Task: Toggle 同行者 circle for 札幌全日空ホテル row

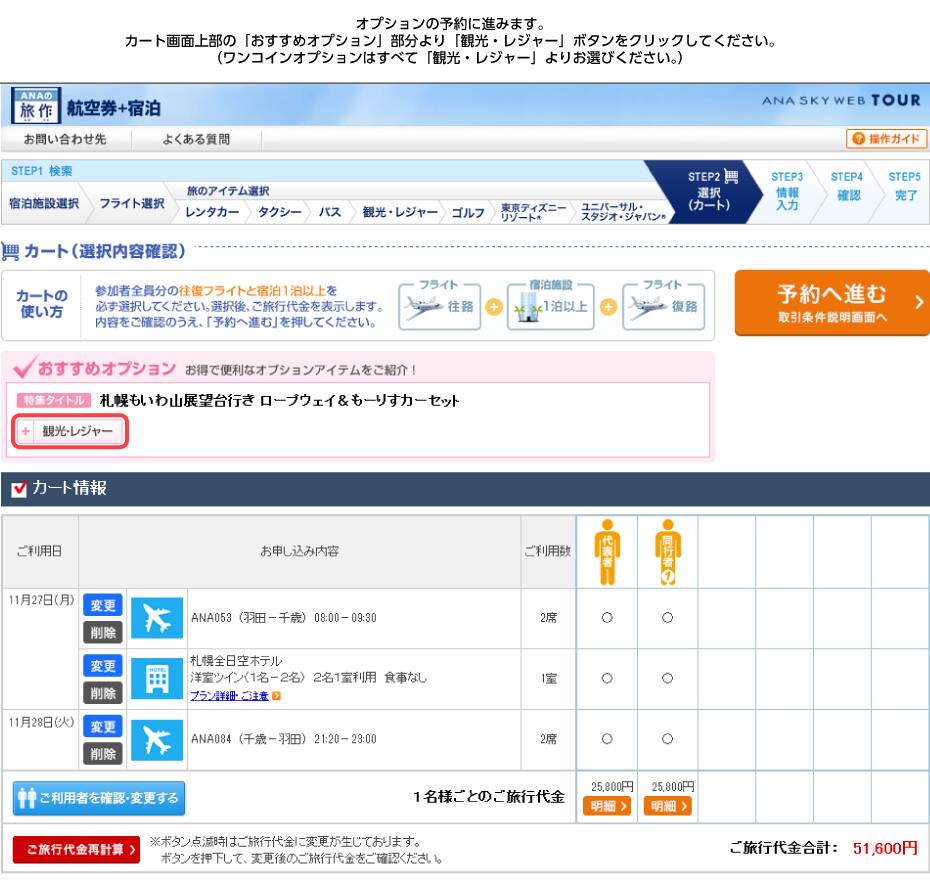Action: [667, 678]
